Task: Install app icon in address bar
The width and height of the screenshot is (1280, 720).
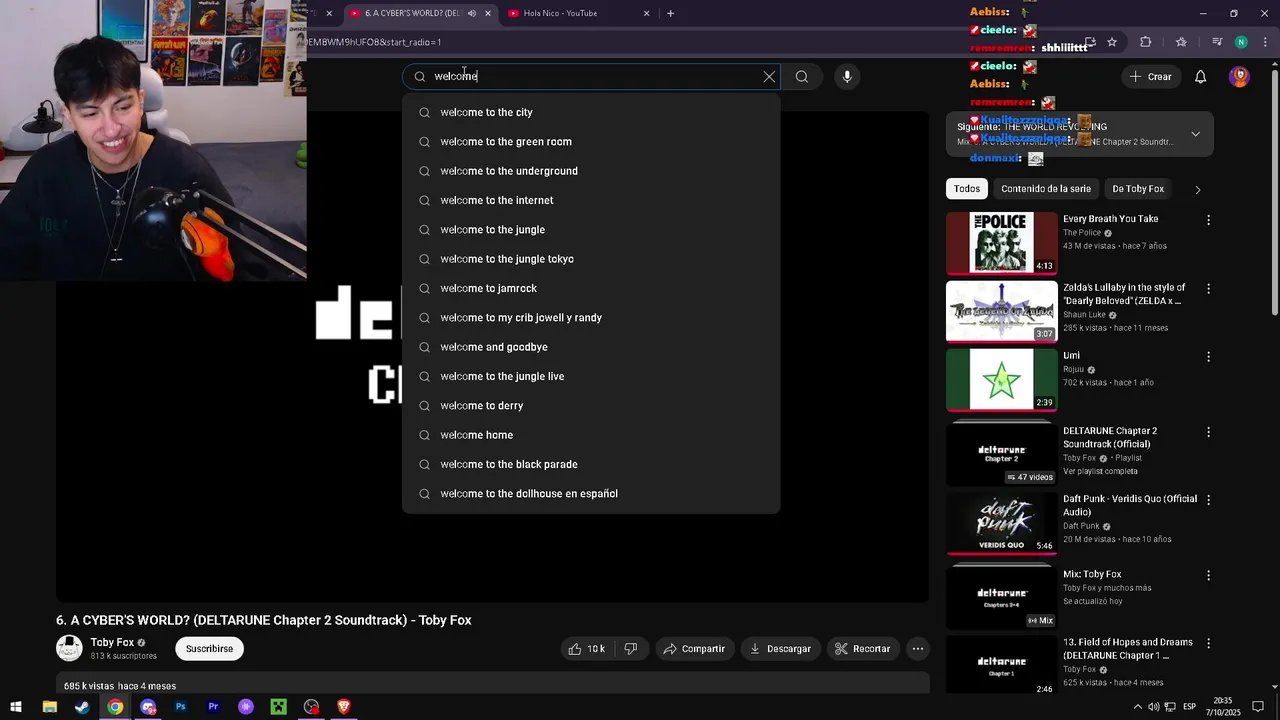Action: 1090,42
